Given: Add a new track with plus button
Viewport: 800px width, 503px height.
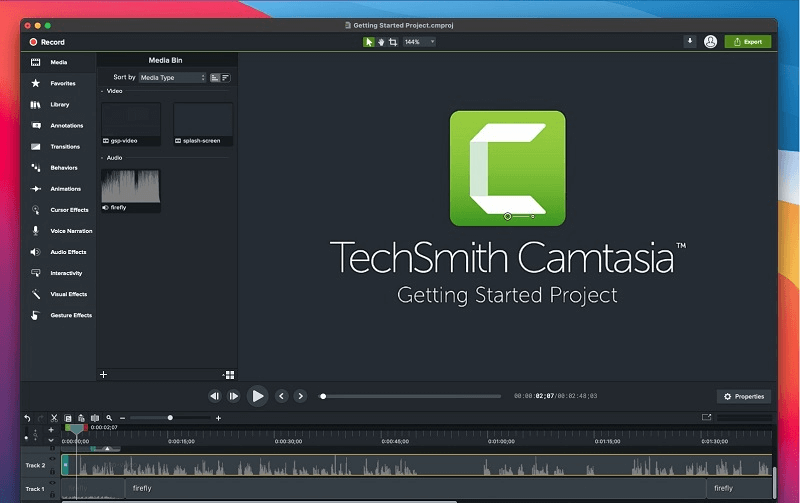Looking at the screenshot, I should click(51, 430).
